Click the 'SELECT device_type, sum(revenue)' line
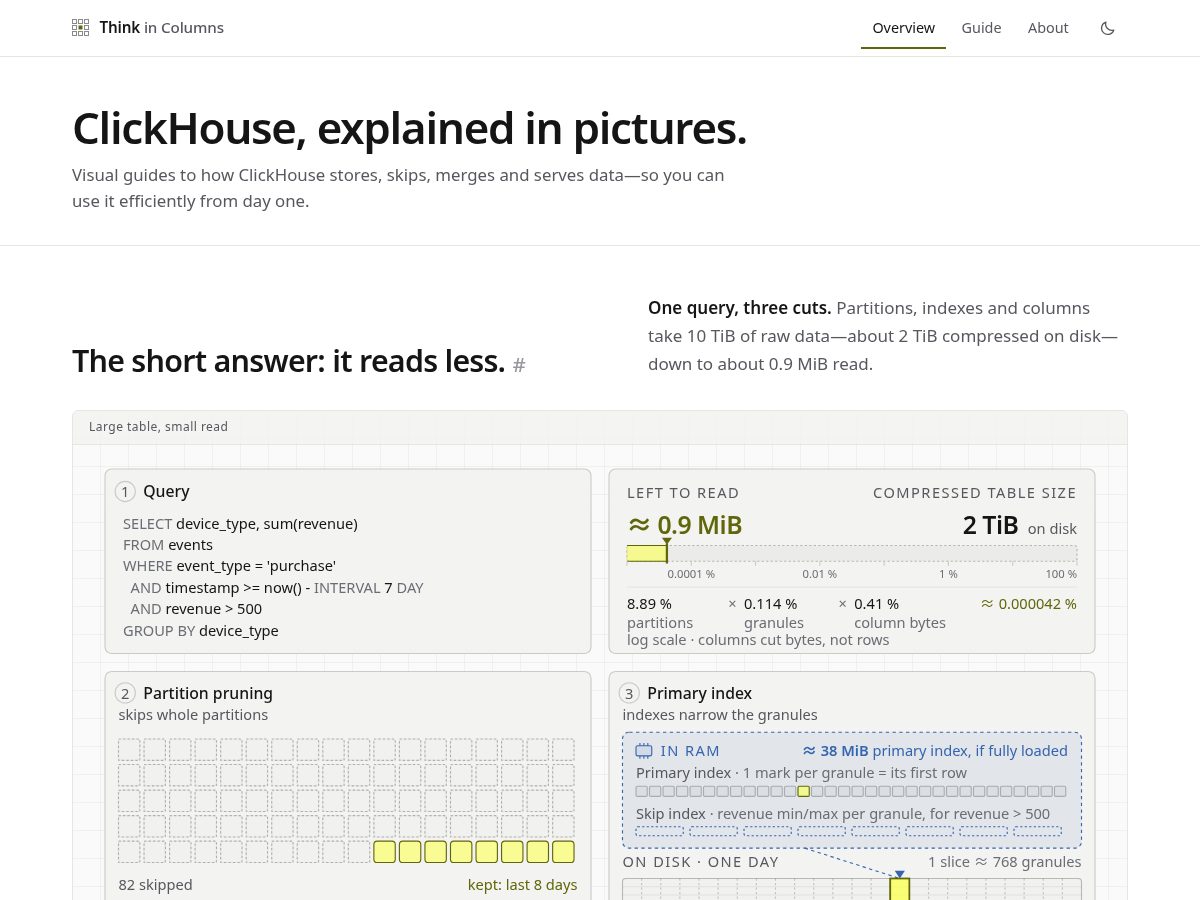Viewport: 1200px width, 900px height. [x=240, y=524]
